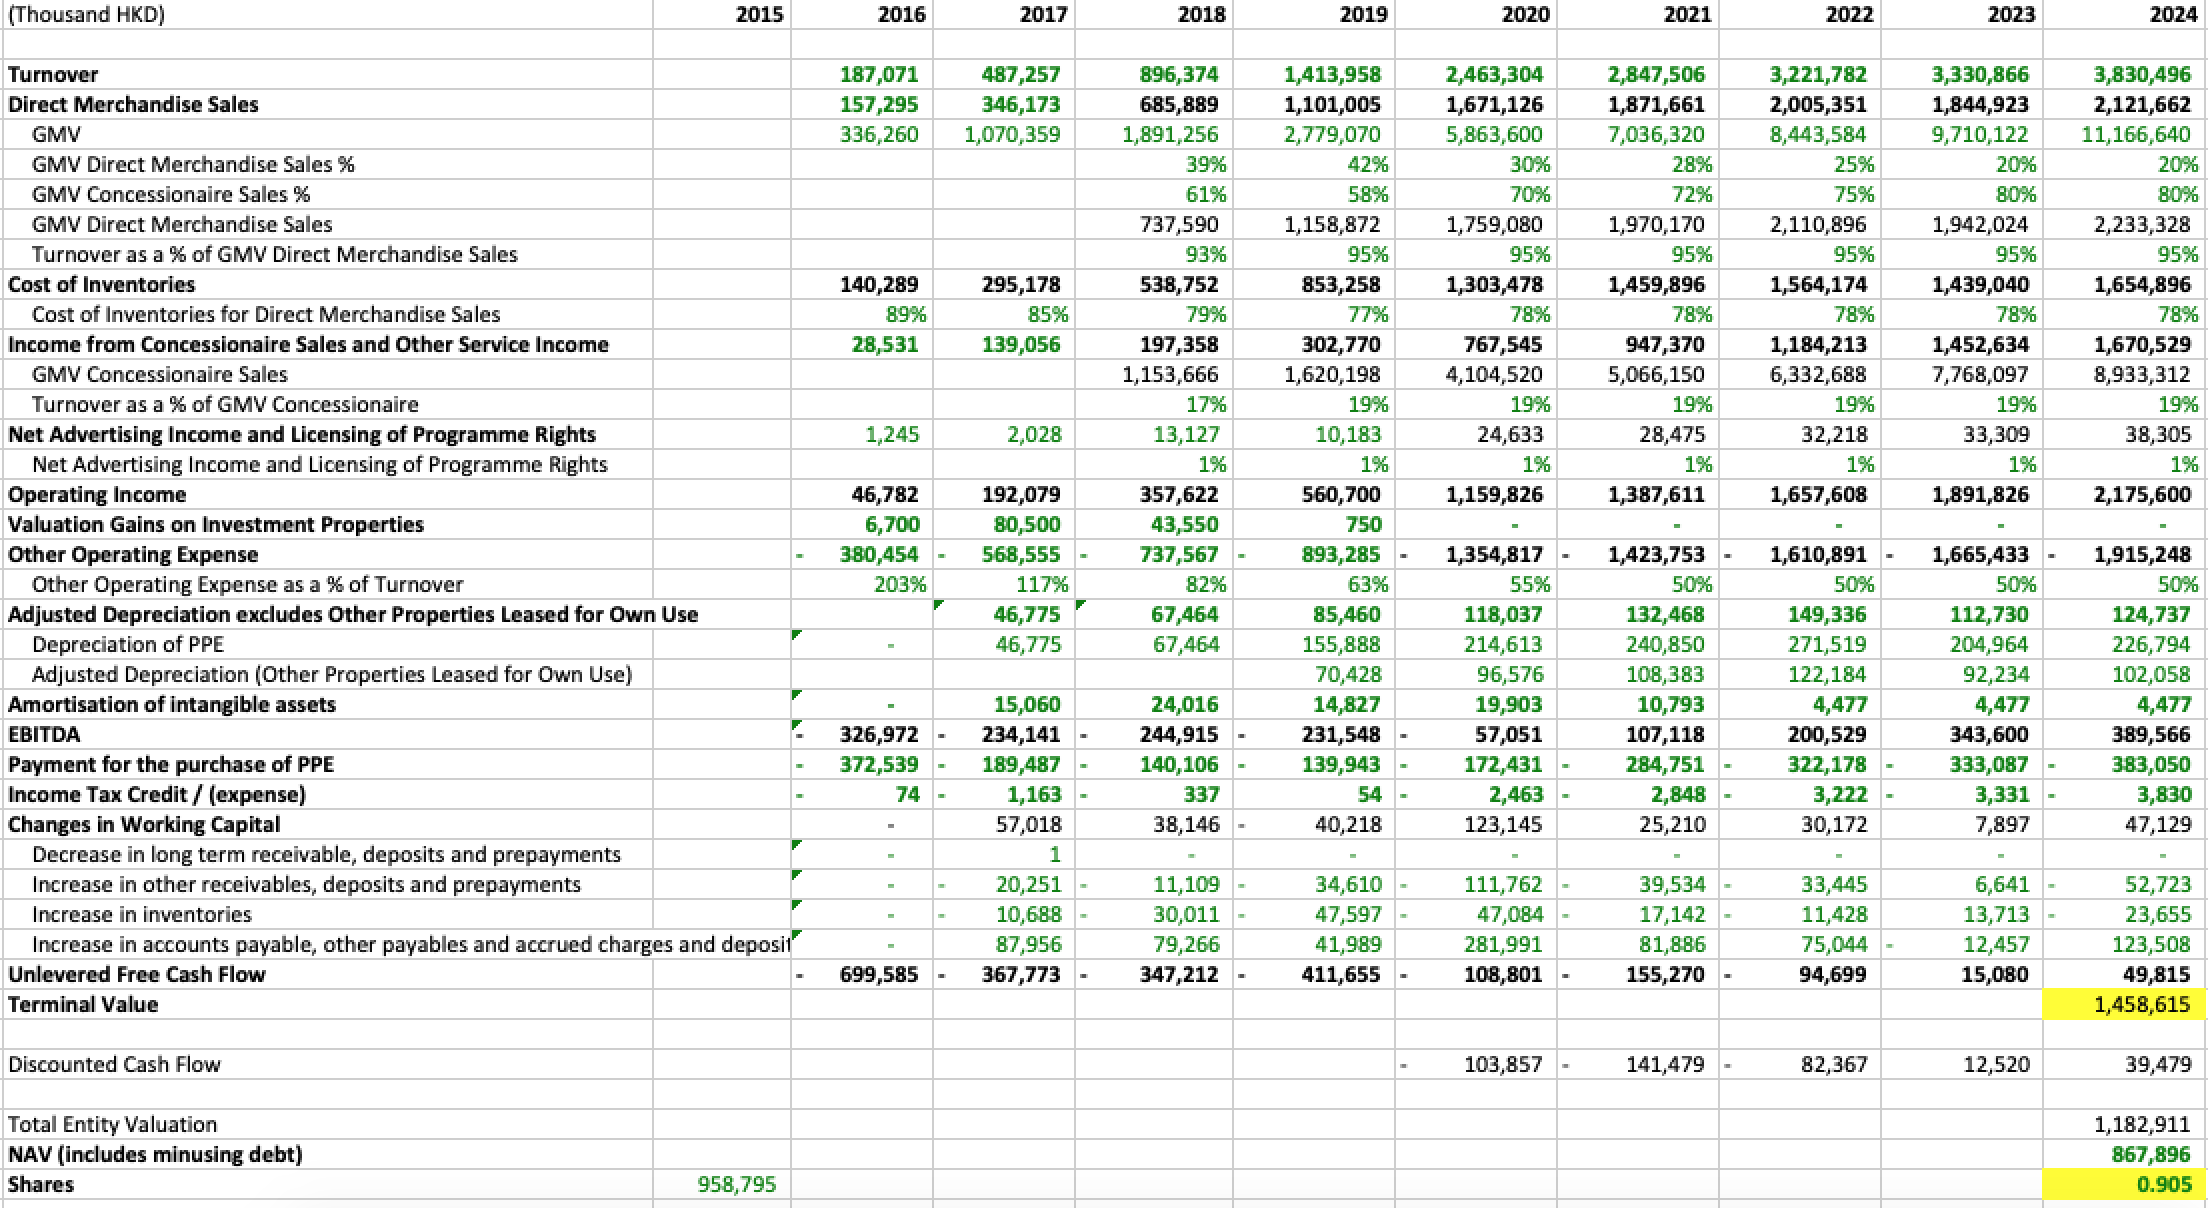2208x1208 pixels.
Task: Select highlighted Terminal Value cell 1,458,615
Action: point(2125,1005)
